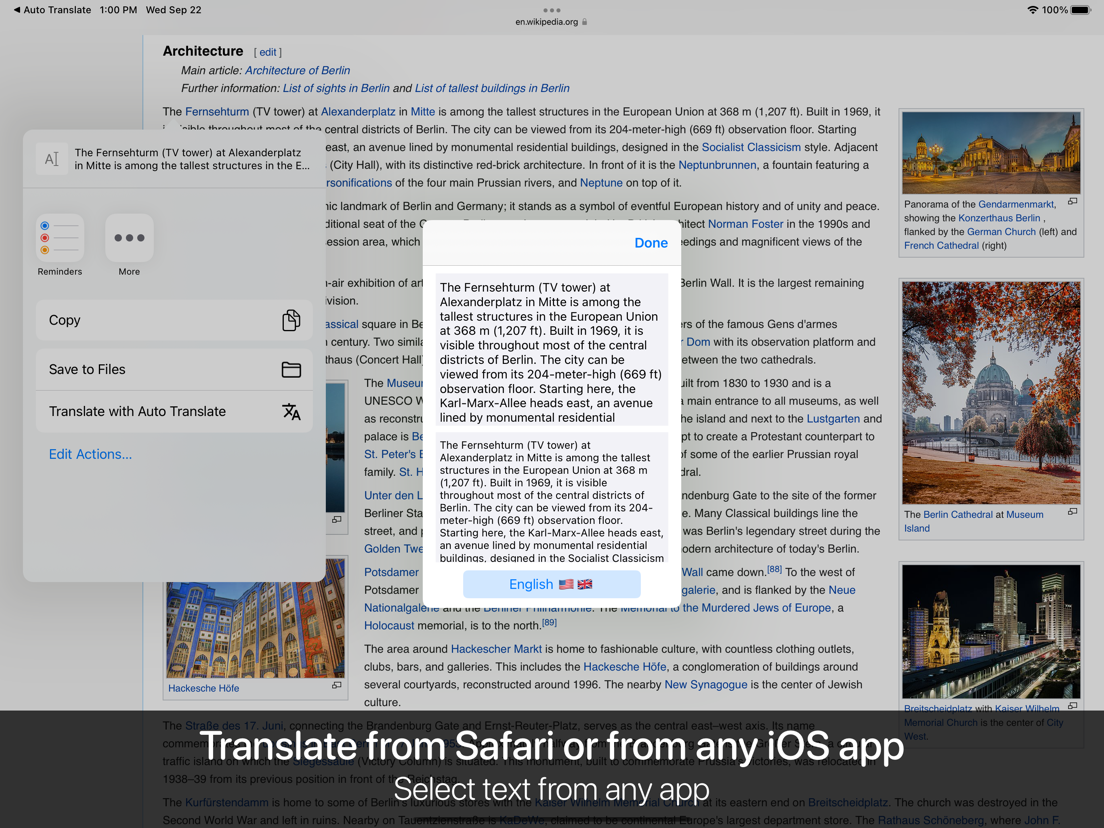Choose Save to Files action
Viewport: 1104px width, 828px height.
coord(174,370)
